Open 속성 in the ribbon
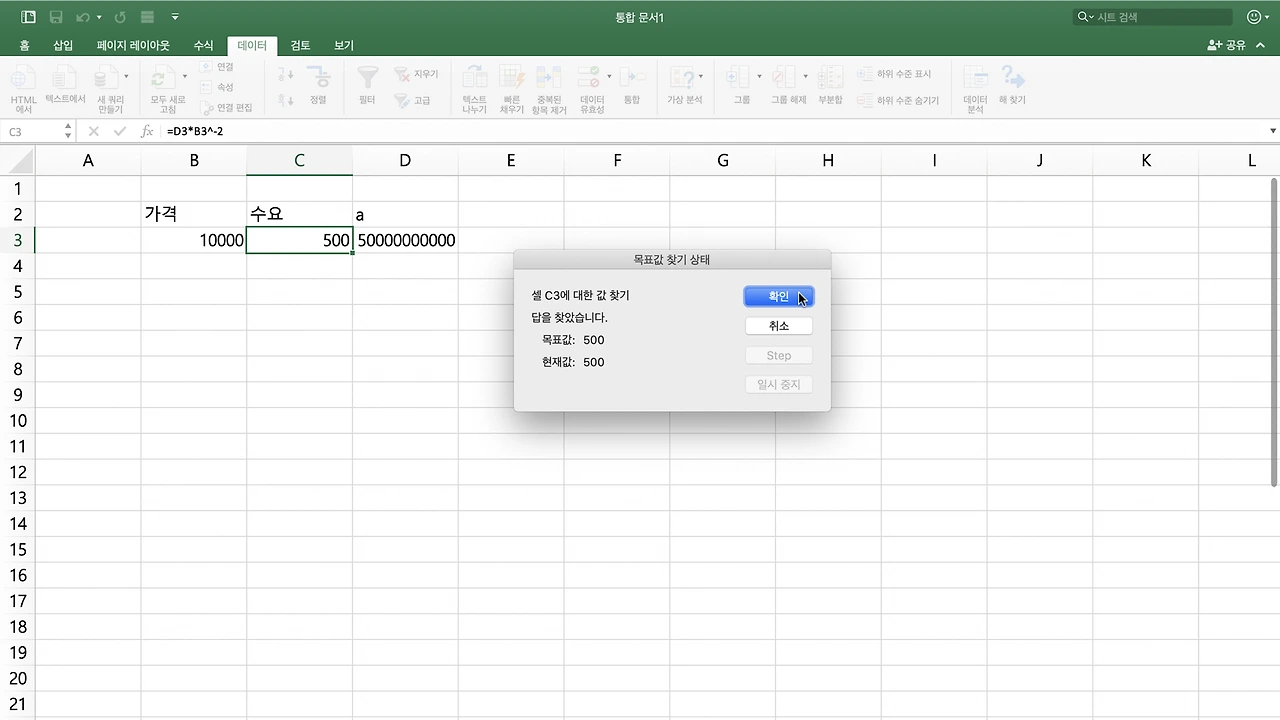This screenshot has height=720, width=1280. (x=216, y=87)
